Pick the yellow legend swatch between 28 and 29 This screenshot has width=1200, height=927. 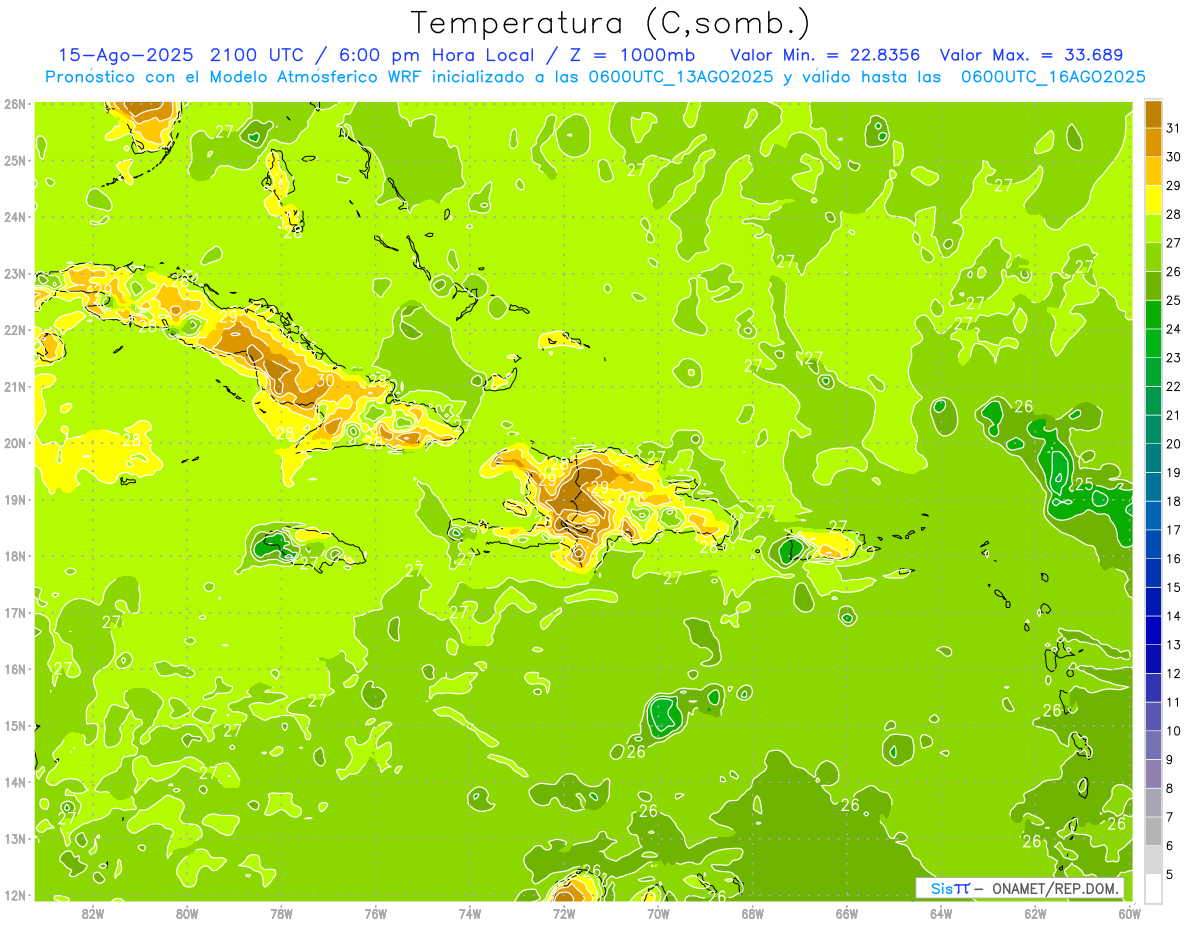pos(1153,200)
